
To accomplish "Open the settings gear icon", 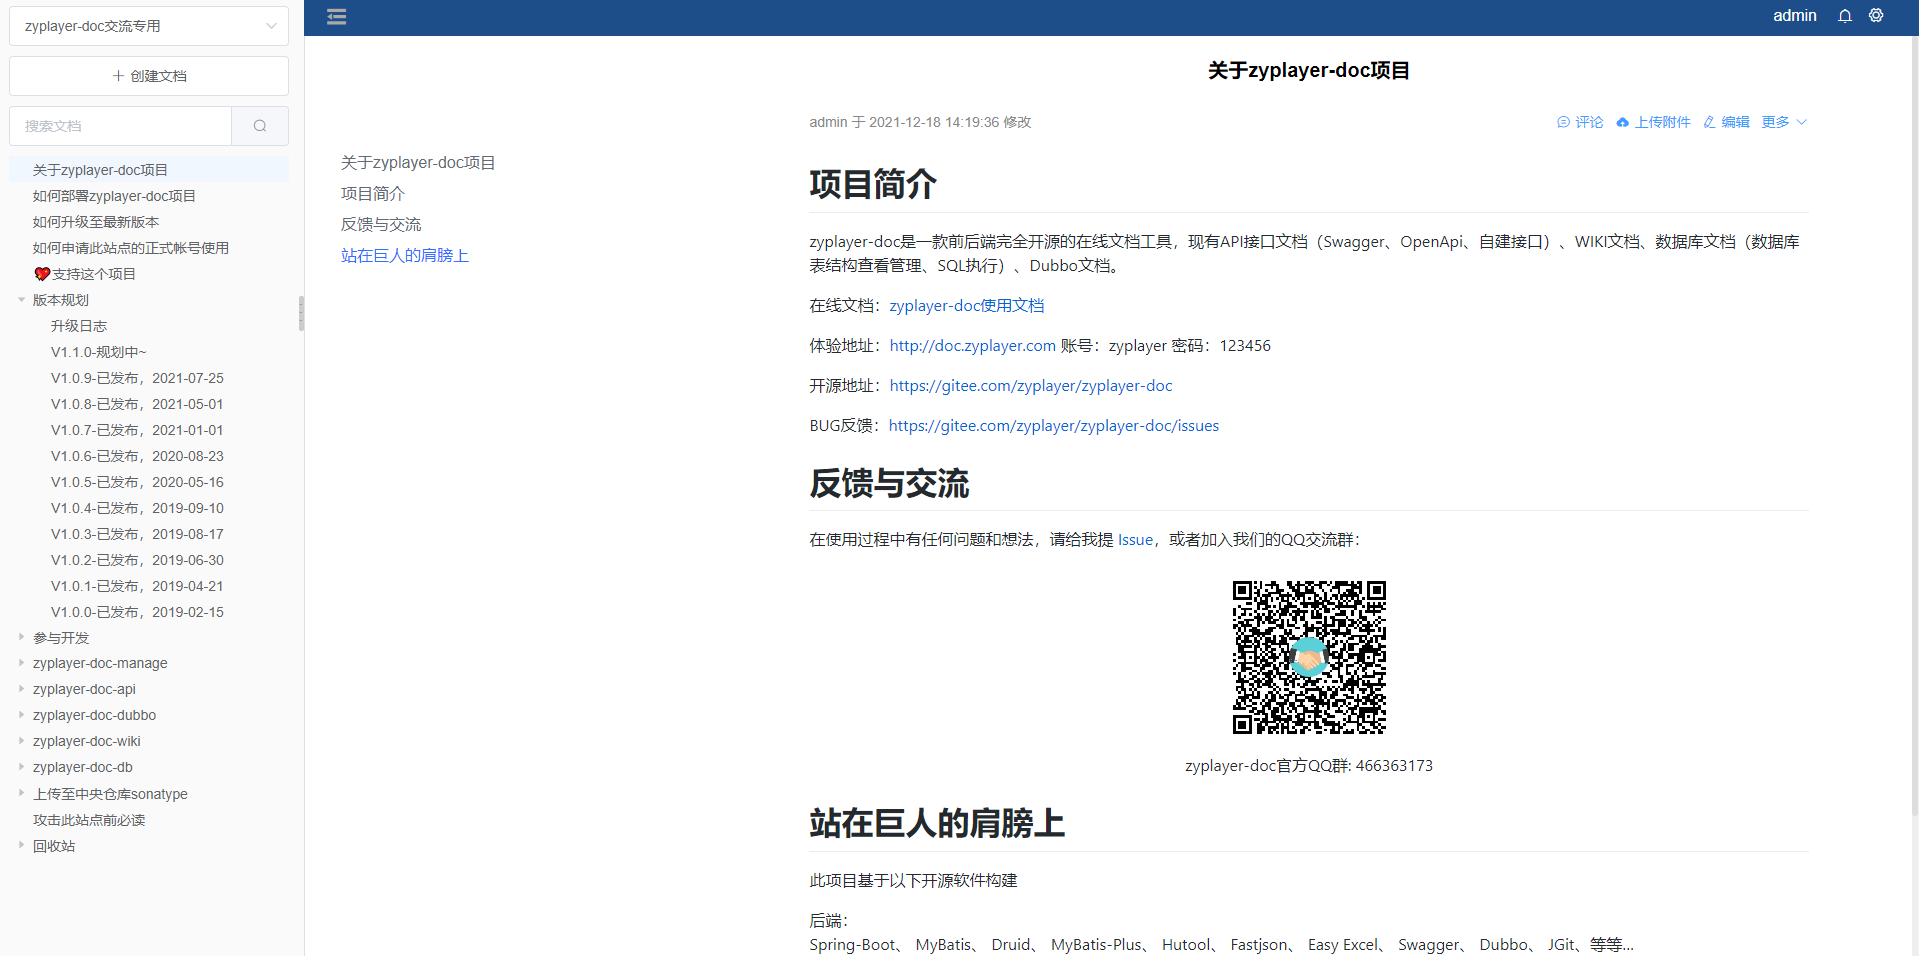I will click(1876, 16).
